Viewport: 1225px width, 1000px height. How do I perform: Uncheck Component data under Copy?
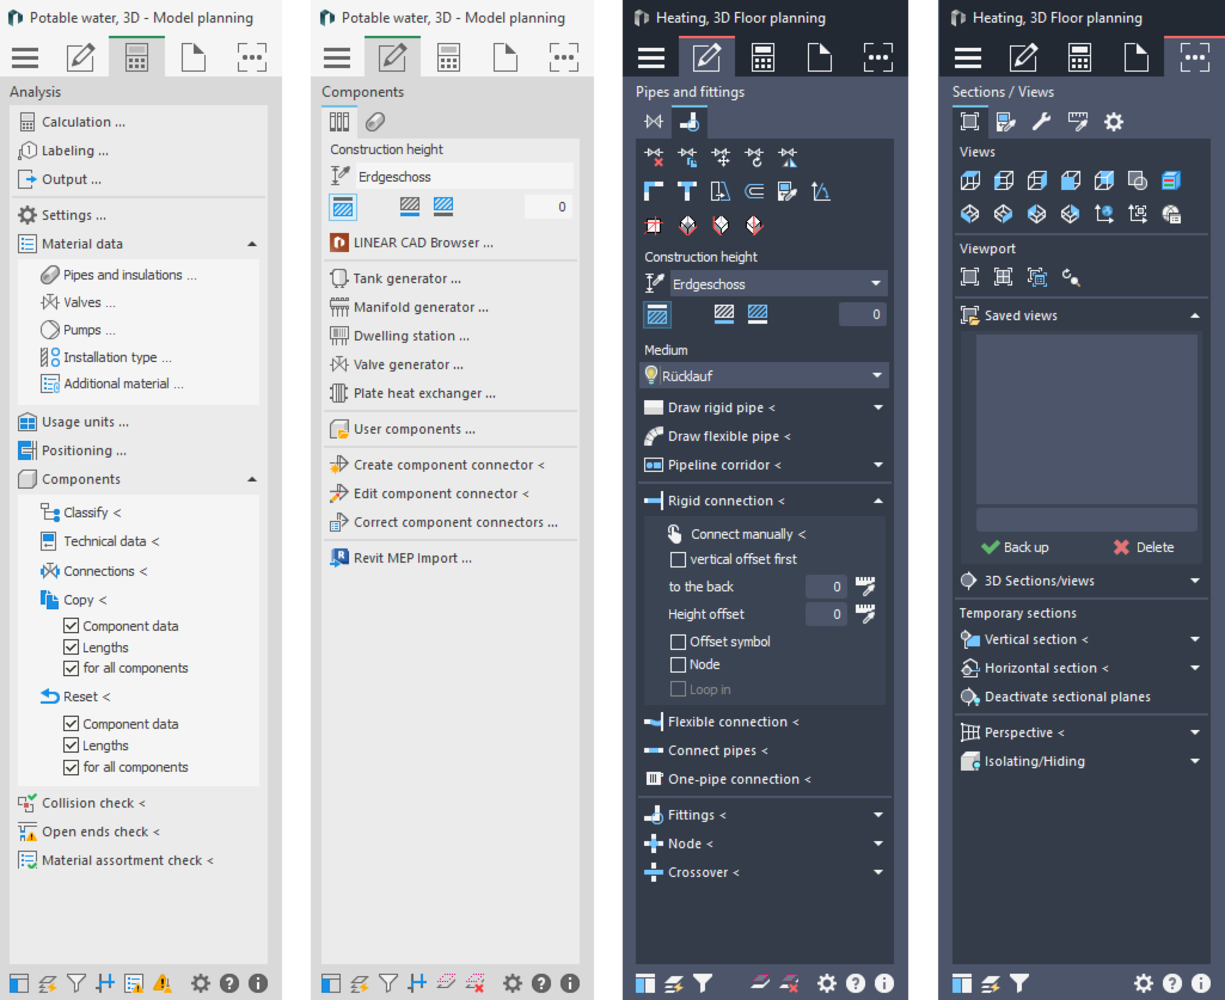tap(71, 626)
